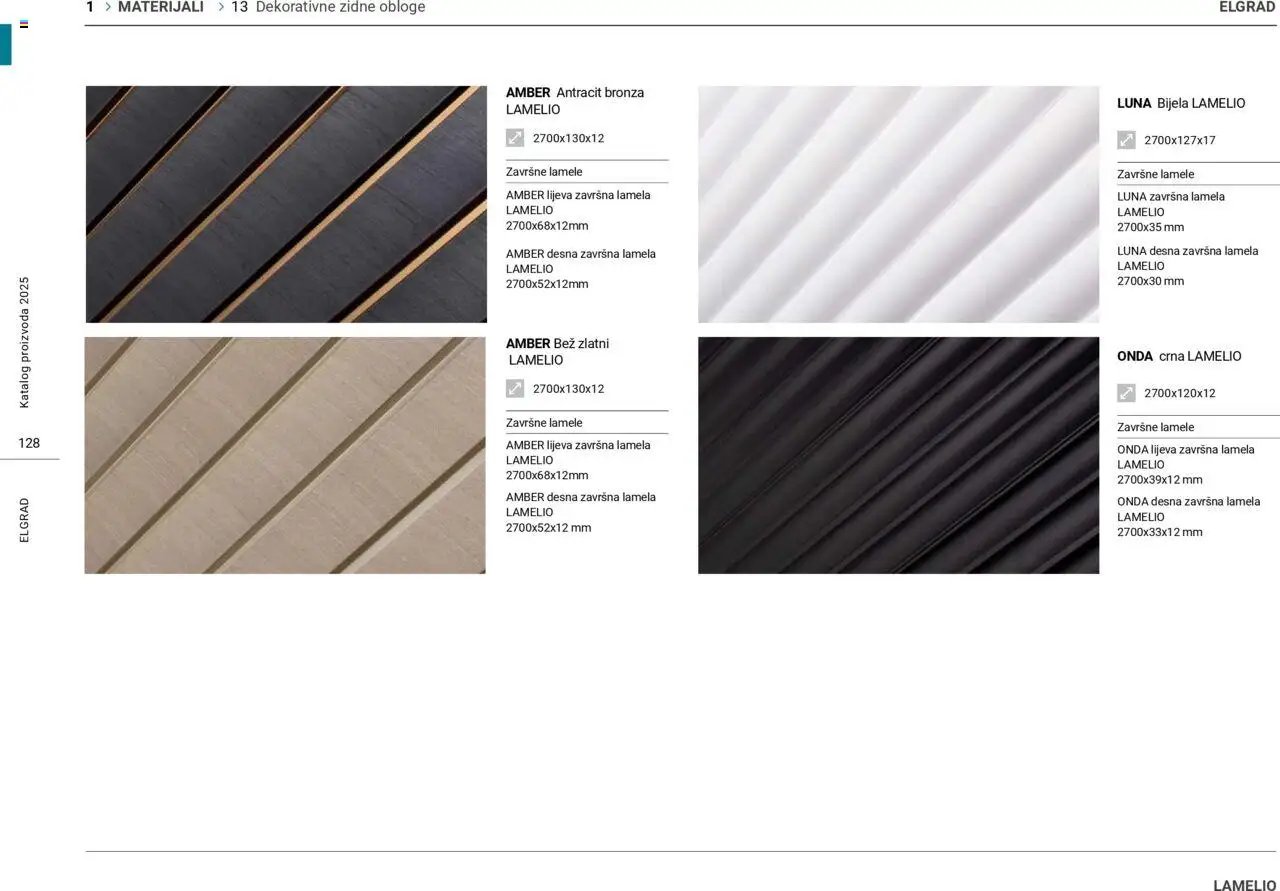Click page number 128 in the left margin

pyautogui.click(x=29, y=442)
